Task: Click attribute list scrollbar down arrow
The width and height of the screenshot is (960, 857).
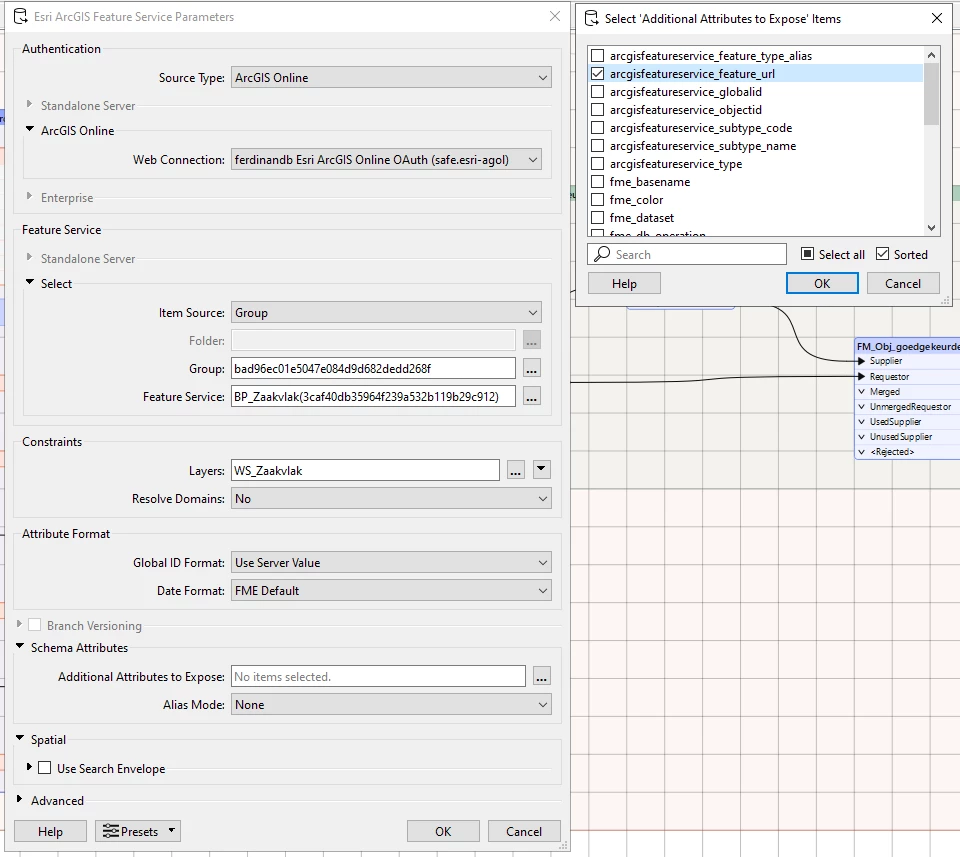Action: click(x=931, y=228)
